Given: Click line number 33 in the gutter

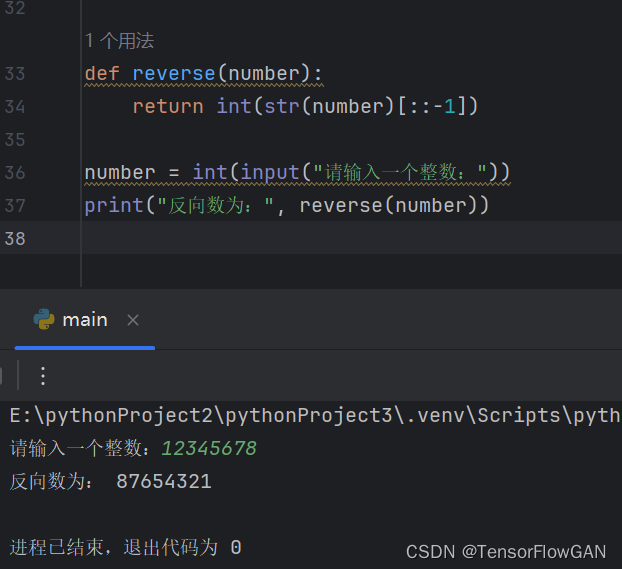Looking at the screenshot, I should coord(15,73).
